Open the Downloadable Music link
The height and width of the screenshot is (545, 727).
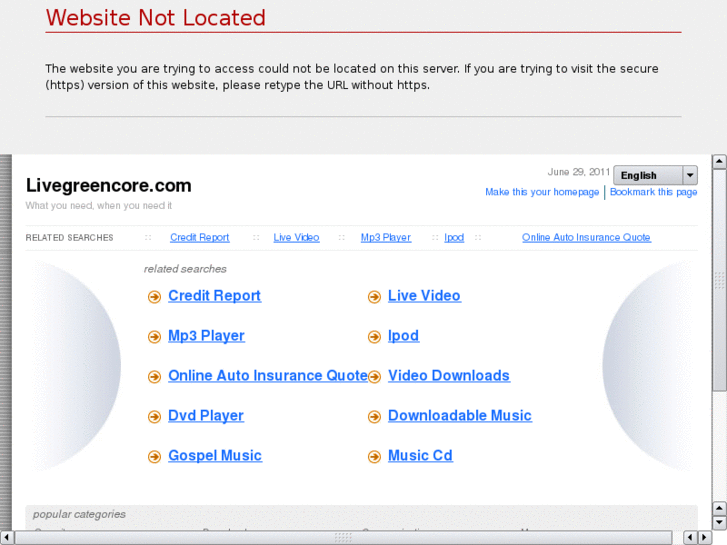(x=459, y=416)
